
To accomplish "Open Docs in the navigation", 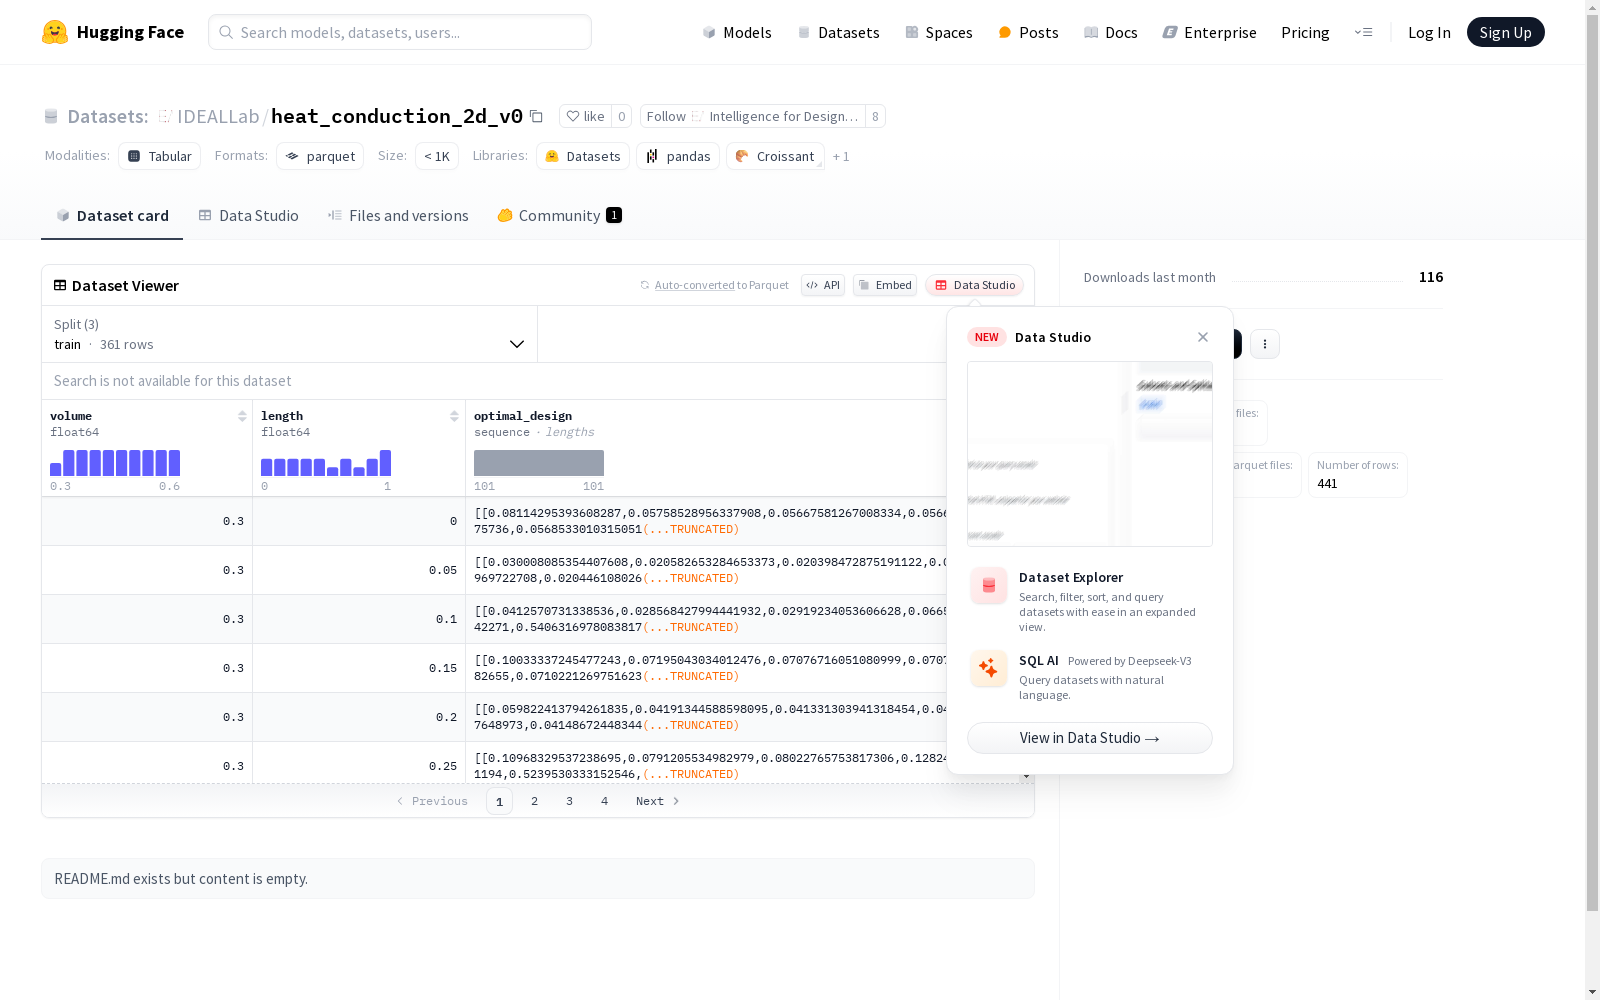I will pos(1111,32).
